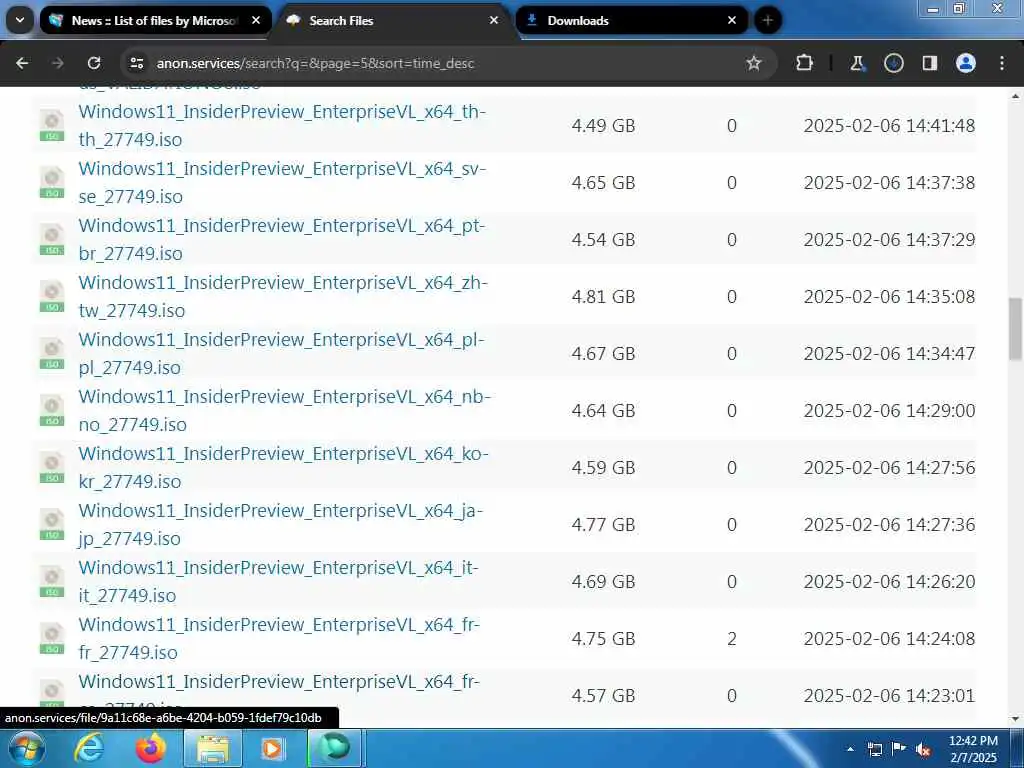Click ISO file icon for nb-no row

tap(52, 410)
